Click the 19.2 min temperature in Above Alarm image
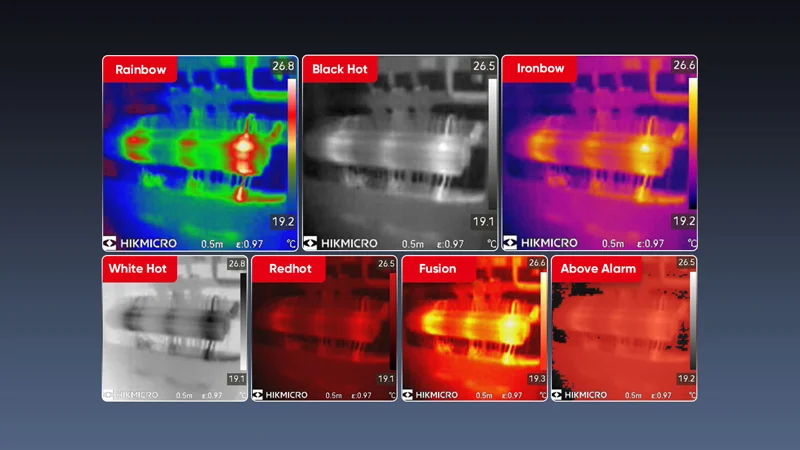Screen dimensions: 800x450 (686, 379)
